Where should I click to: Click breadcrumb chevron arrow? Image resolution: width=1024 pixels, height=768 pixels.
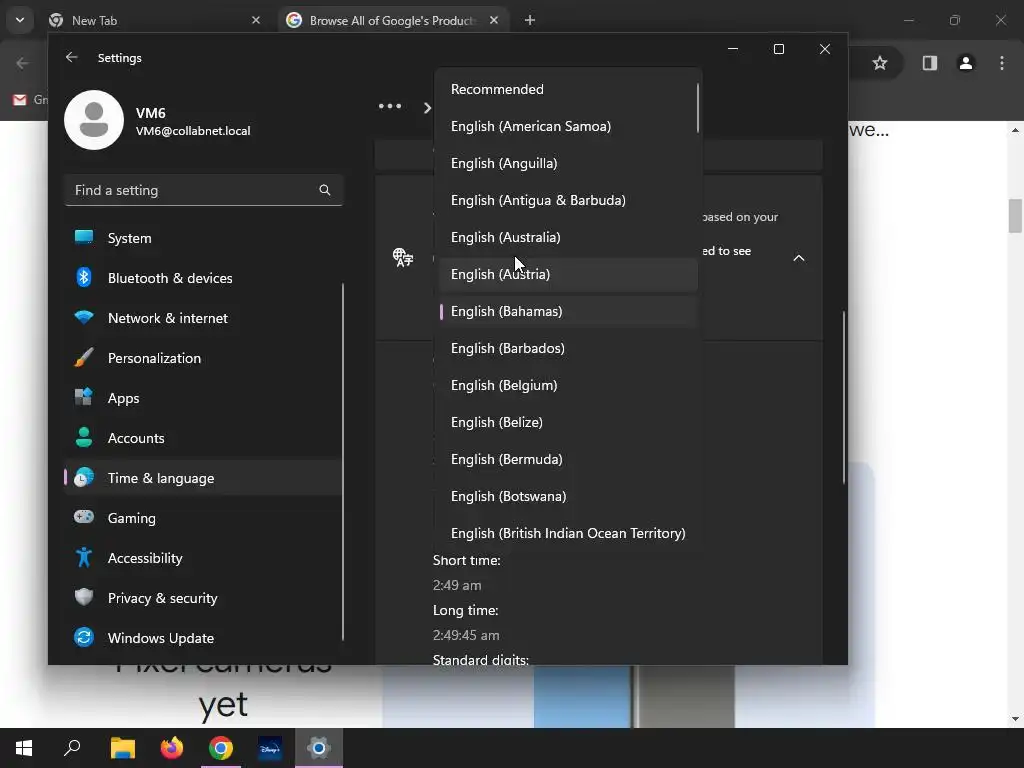(427, 107)
